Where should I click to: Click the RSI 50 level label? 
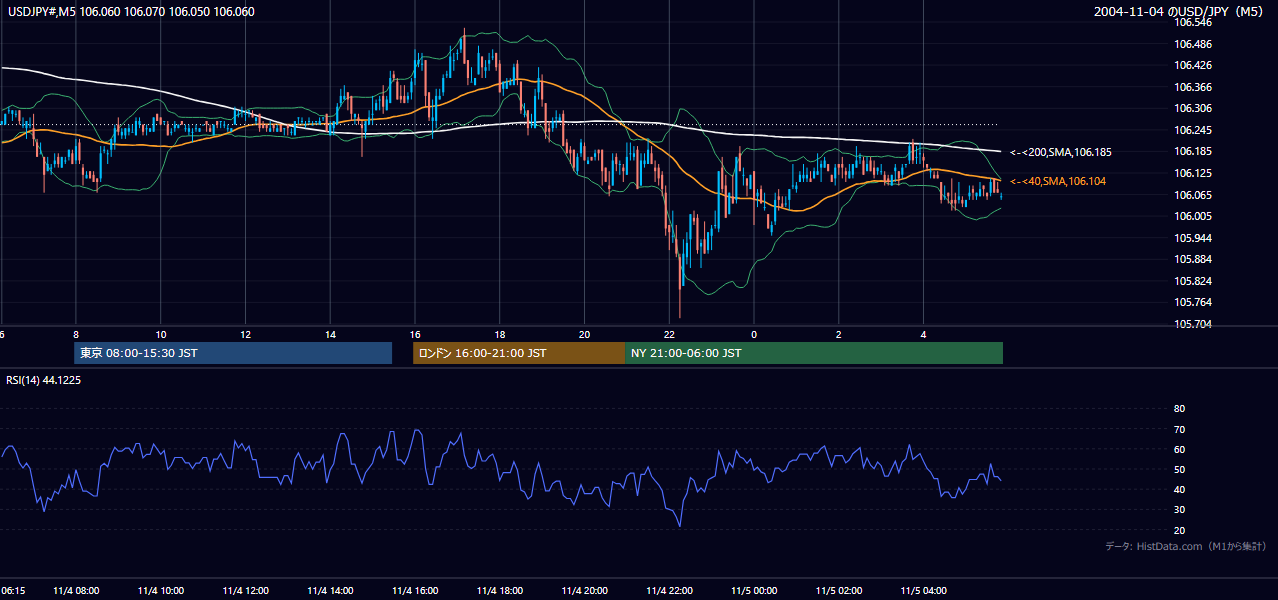1179,469
